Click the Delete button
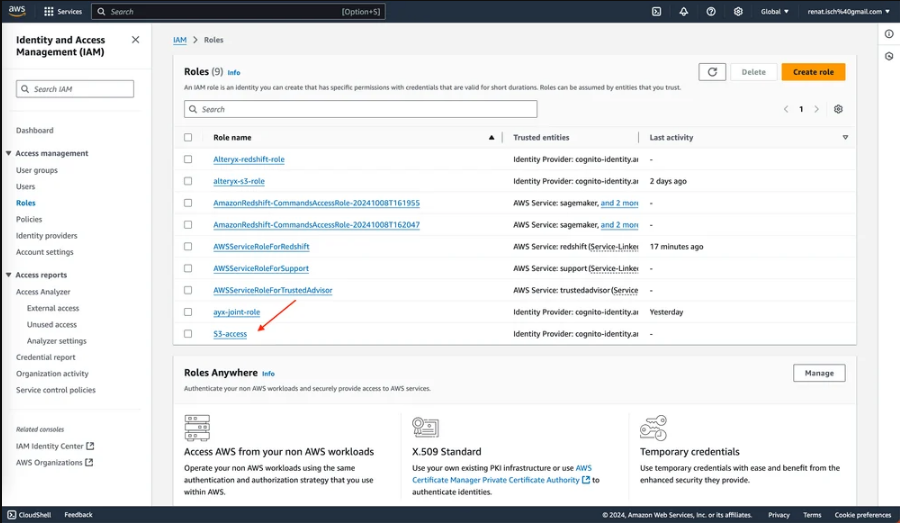 click(x=753, y=72)
